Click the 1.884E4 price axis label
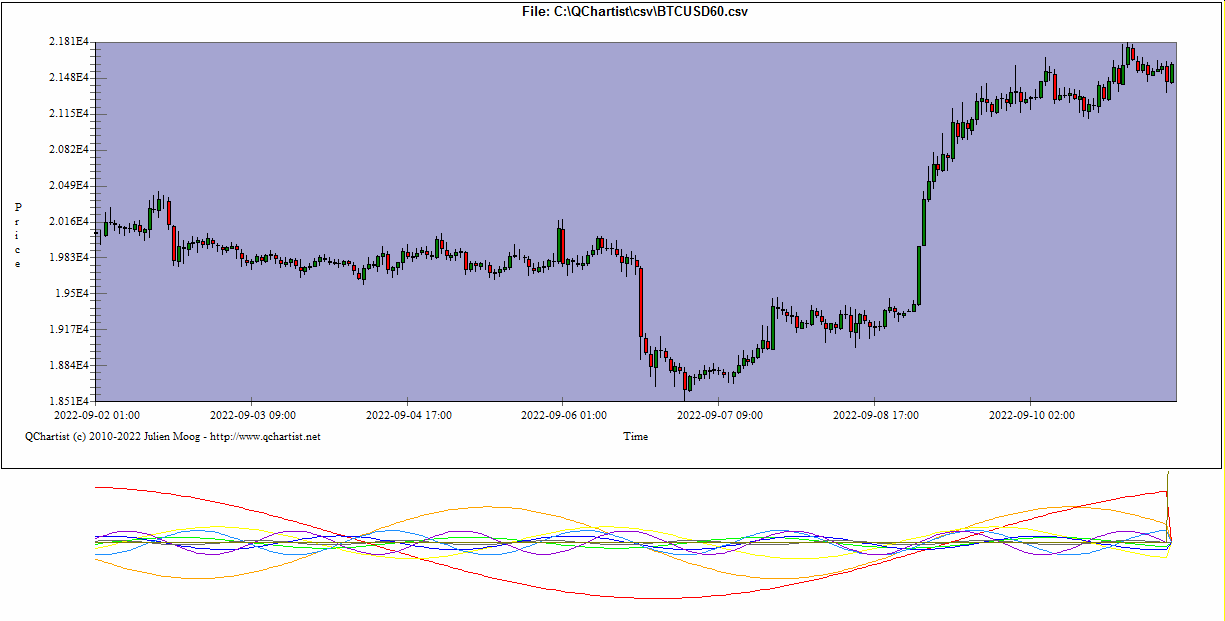 (69, 365)
